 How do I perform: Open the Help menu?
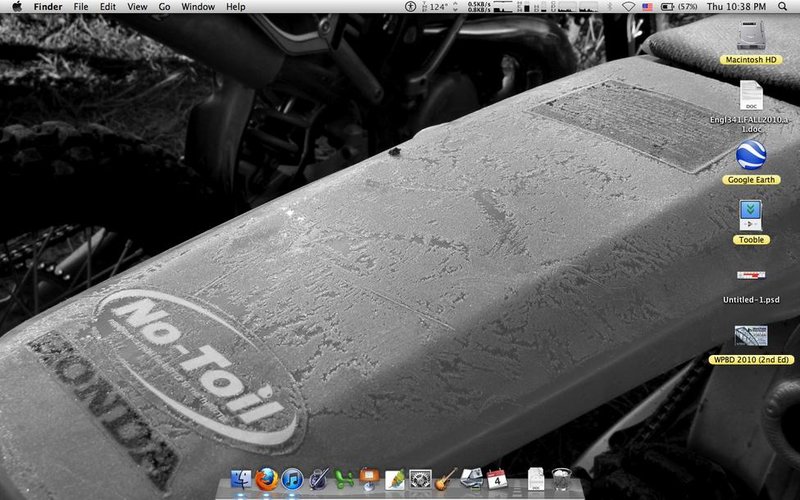point(236,7)
